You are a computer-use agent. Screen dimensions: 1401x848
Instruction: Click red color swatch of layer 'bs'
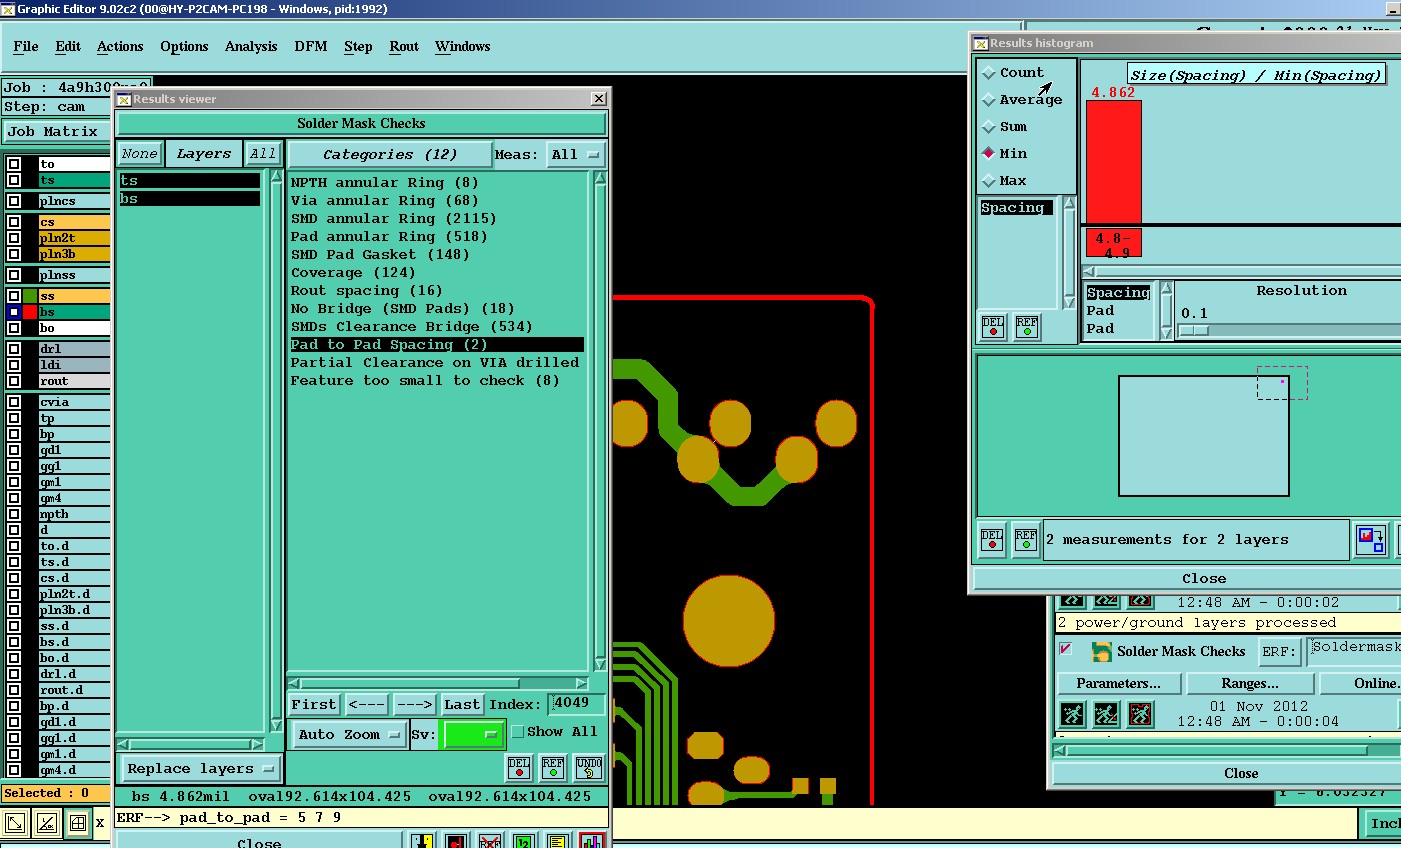(x=31, y=312)
